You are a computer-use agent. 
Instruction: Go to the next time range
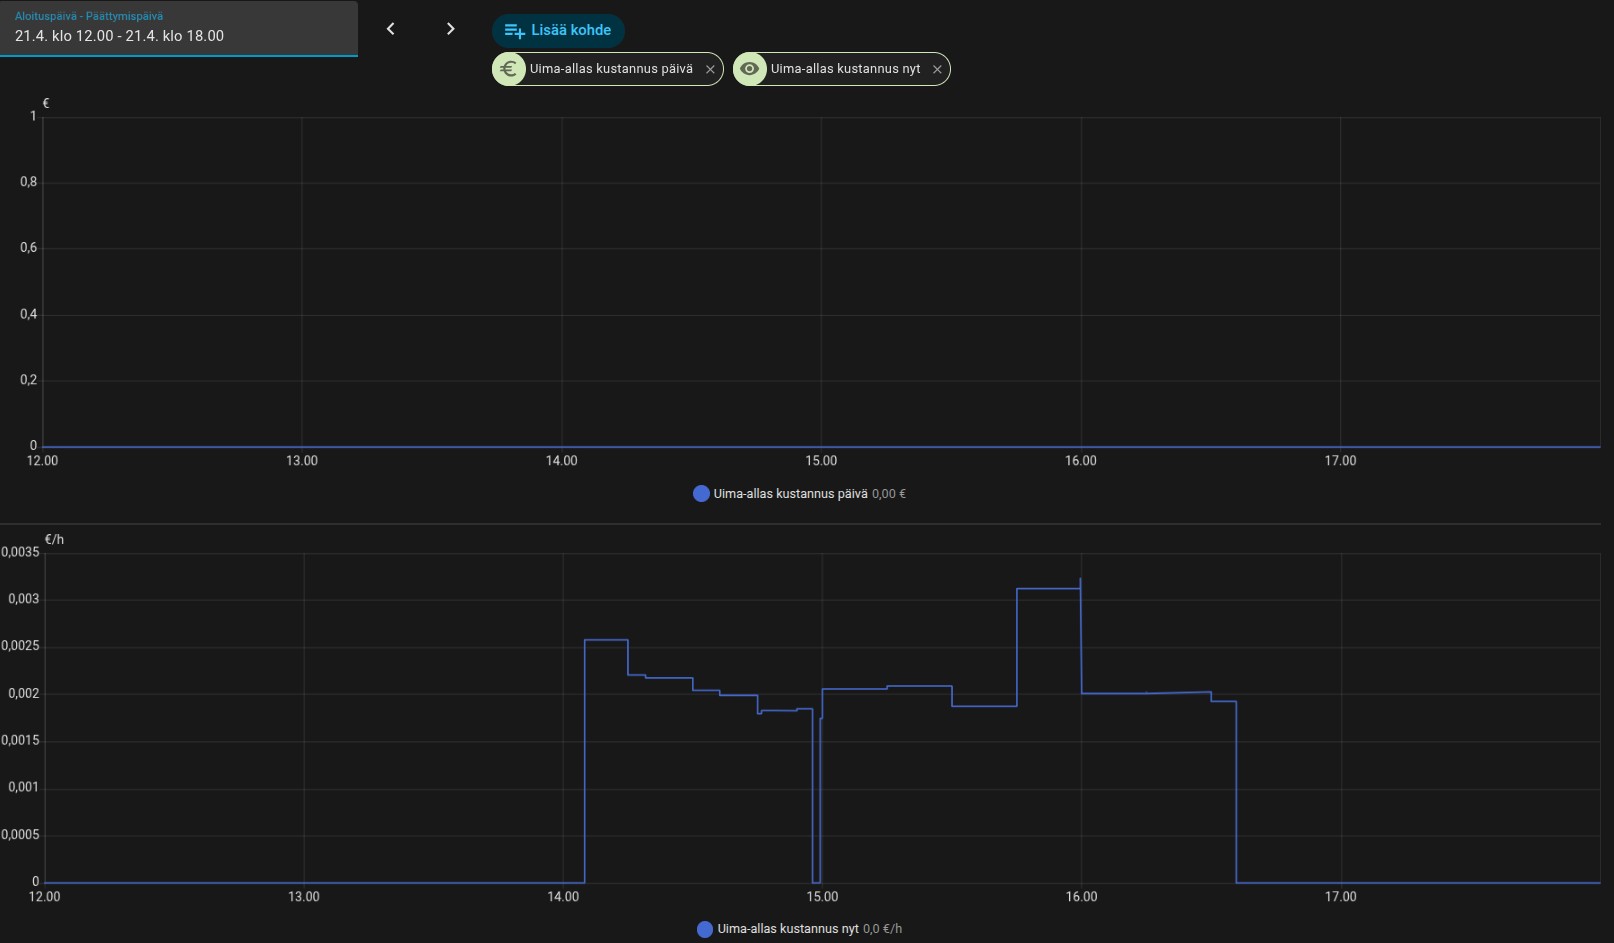pos(450,29)
